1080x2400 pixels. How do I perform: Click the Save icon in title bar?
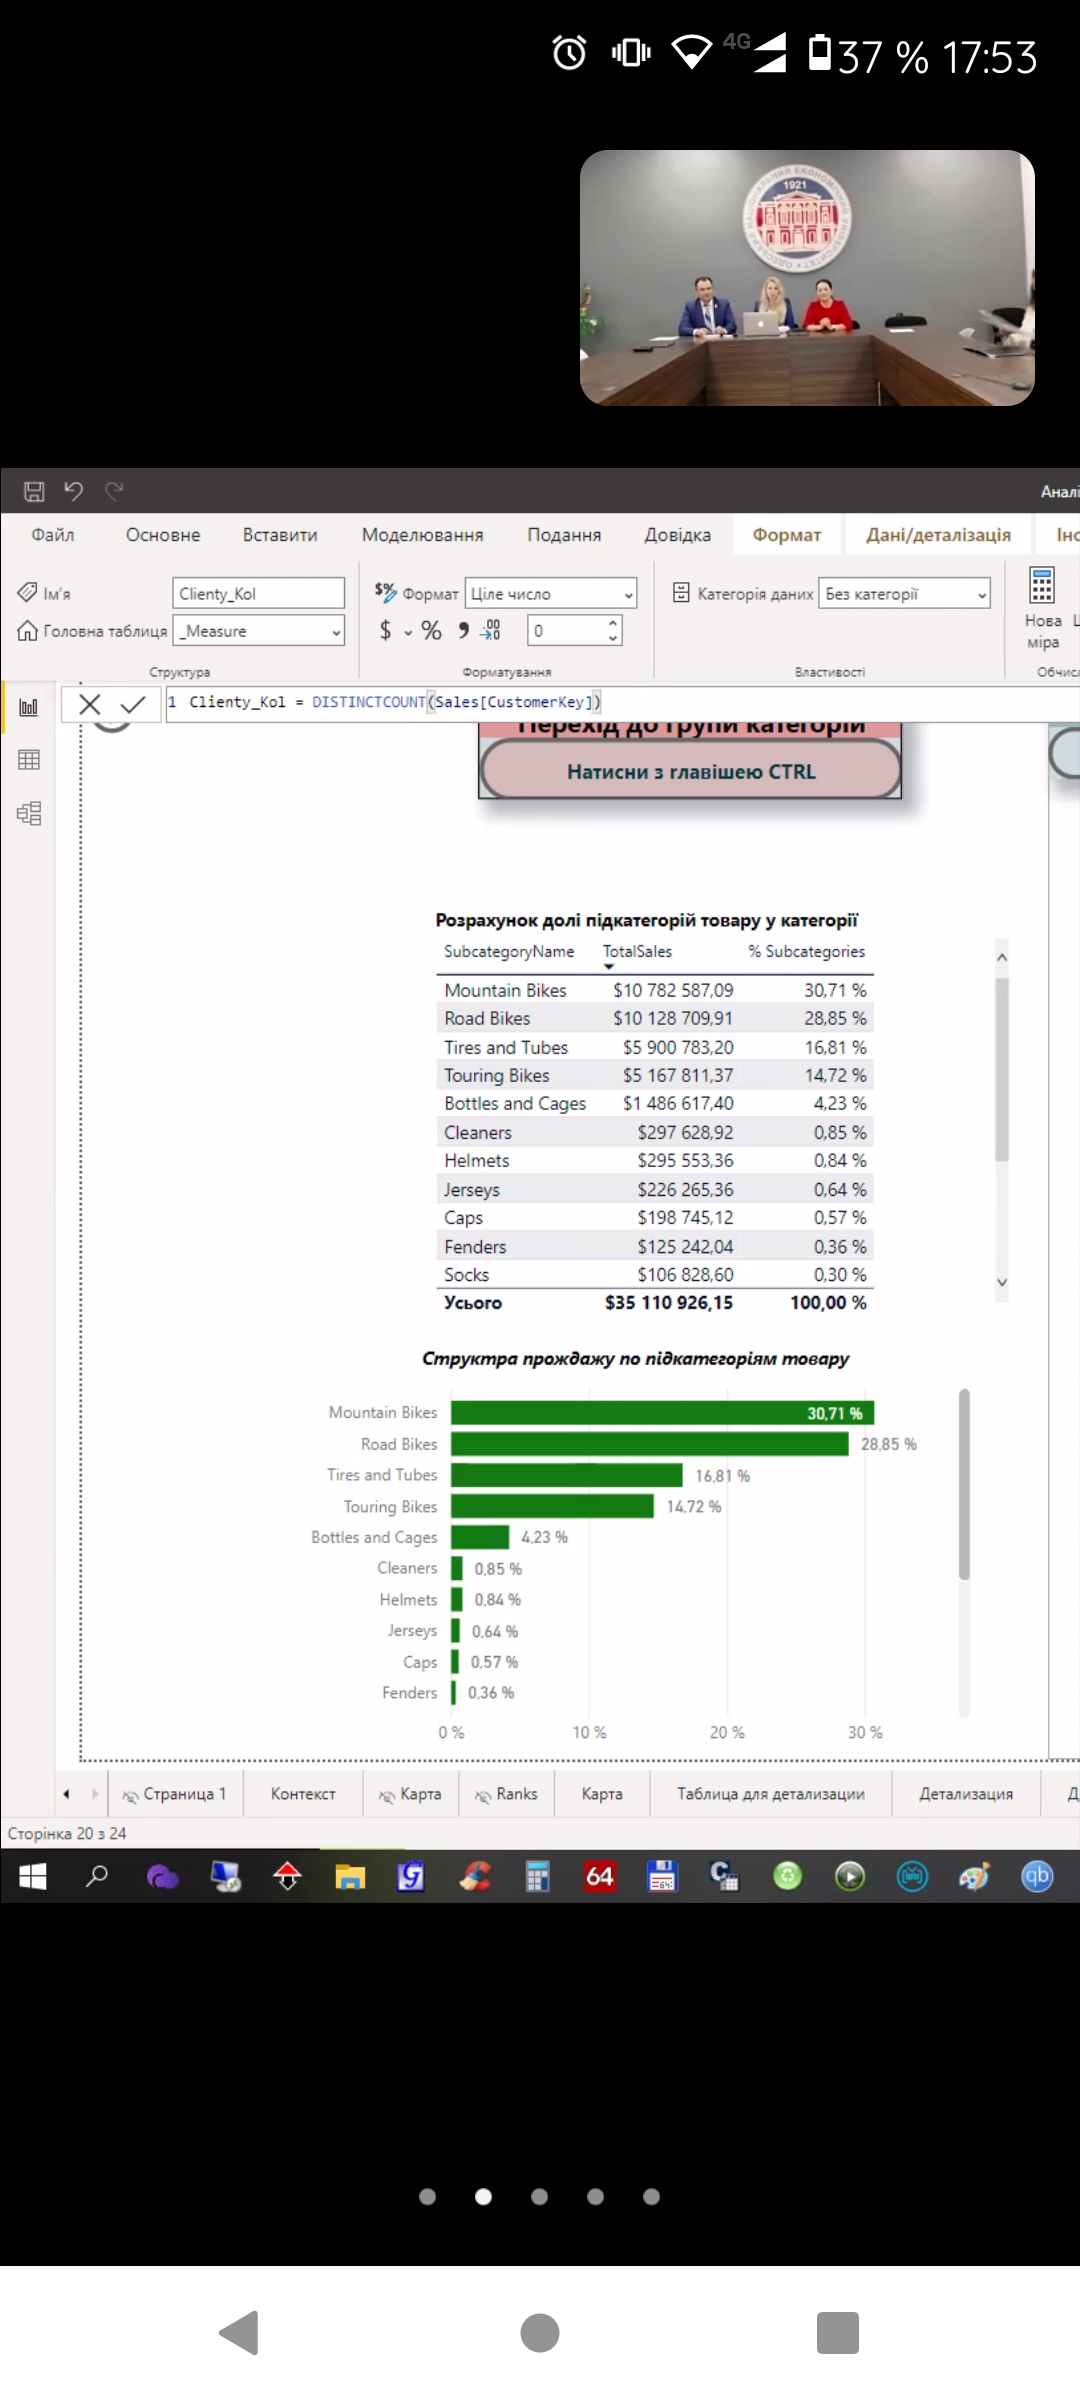pyautogui.click(x=34, y=491)
